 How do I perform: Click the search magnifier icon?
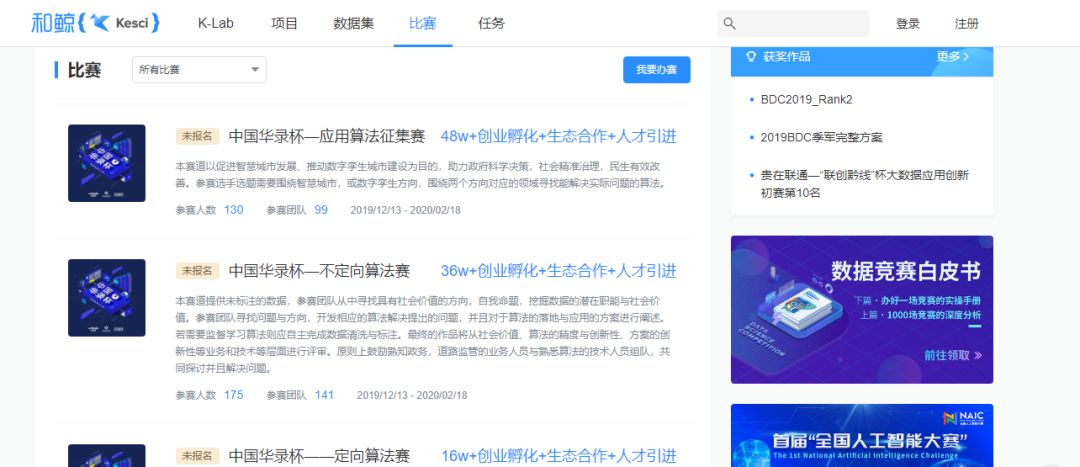click(x=729, y=23)
